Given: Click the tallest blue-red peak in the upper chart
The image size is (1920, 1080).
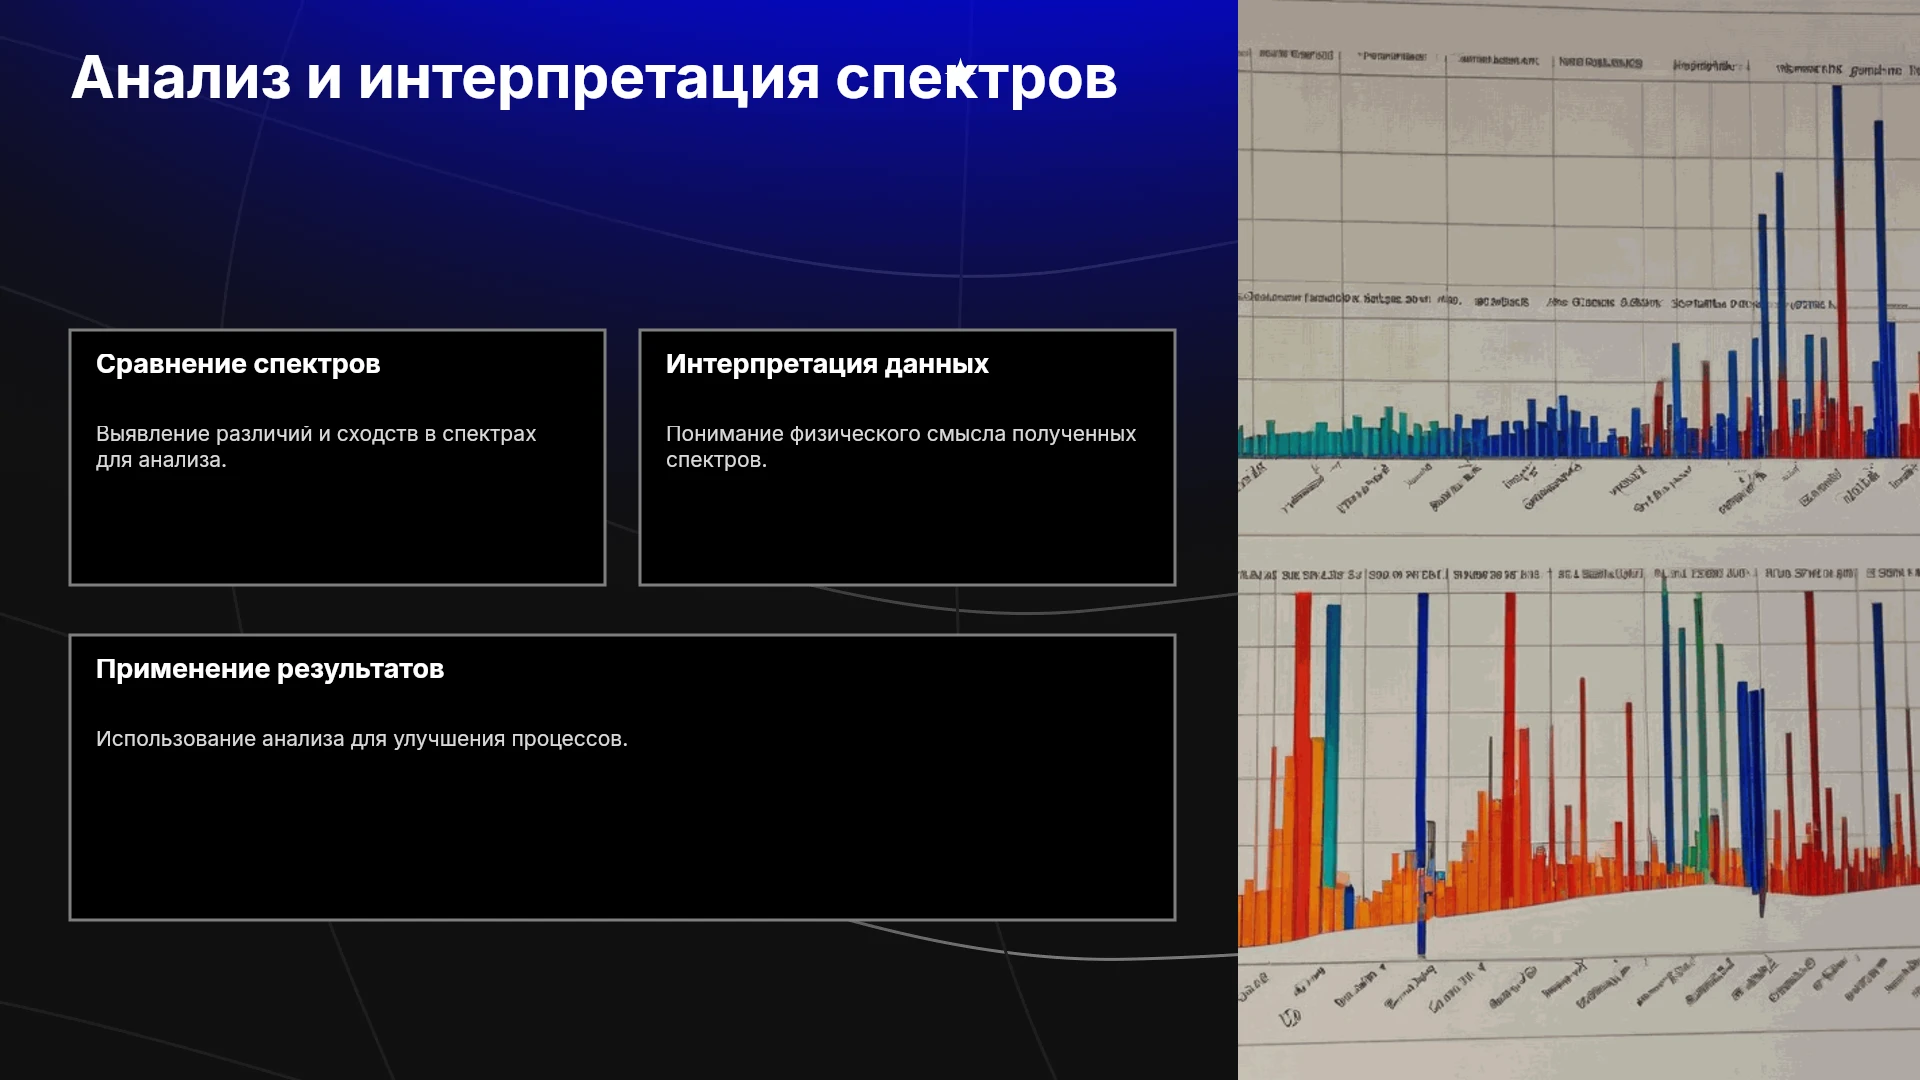Looking at the screenshot, I should pyautogui.click(x=1838, y=270).
